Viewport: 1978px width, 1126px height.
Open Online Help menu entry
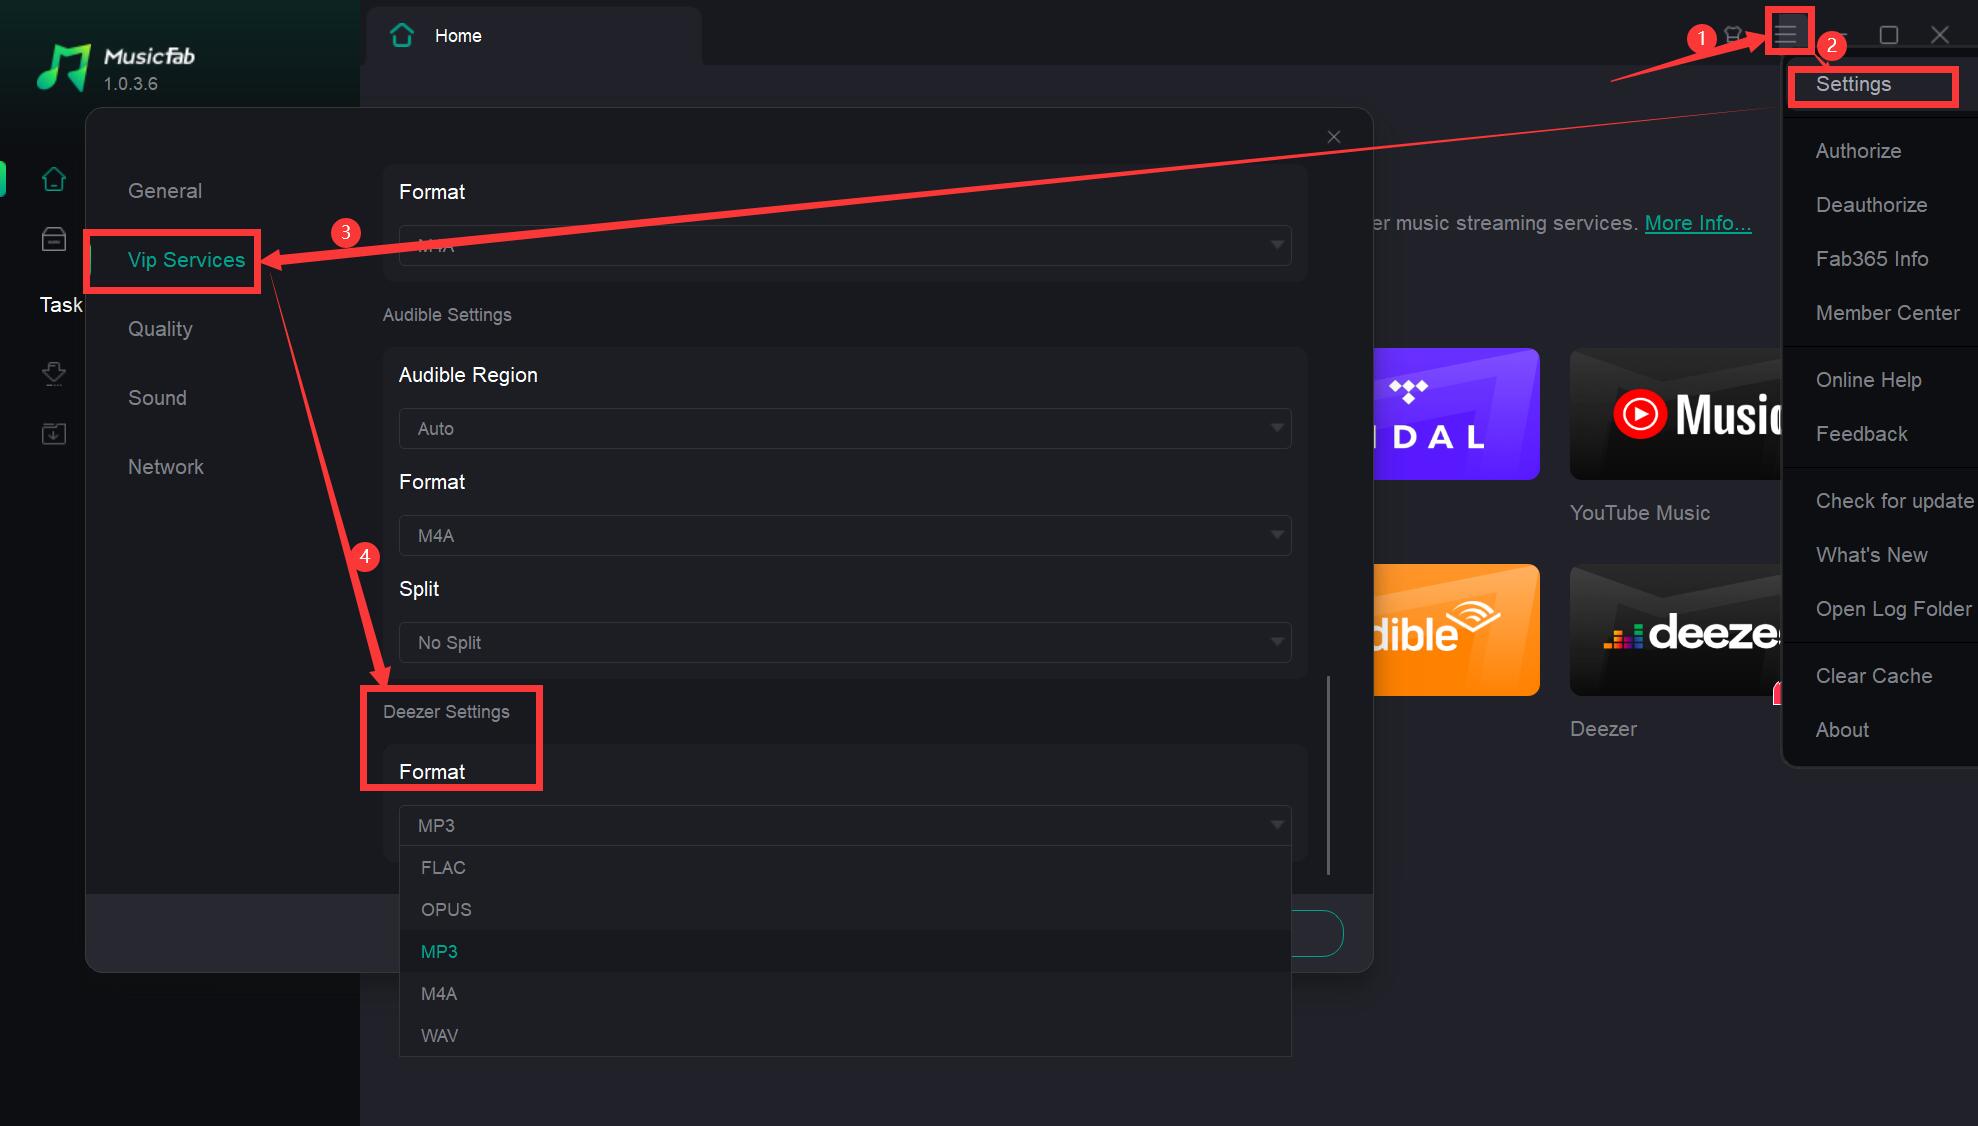[1868, 380]
